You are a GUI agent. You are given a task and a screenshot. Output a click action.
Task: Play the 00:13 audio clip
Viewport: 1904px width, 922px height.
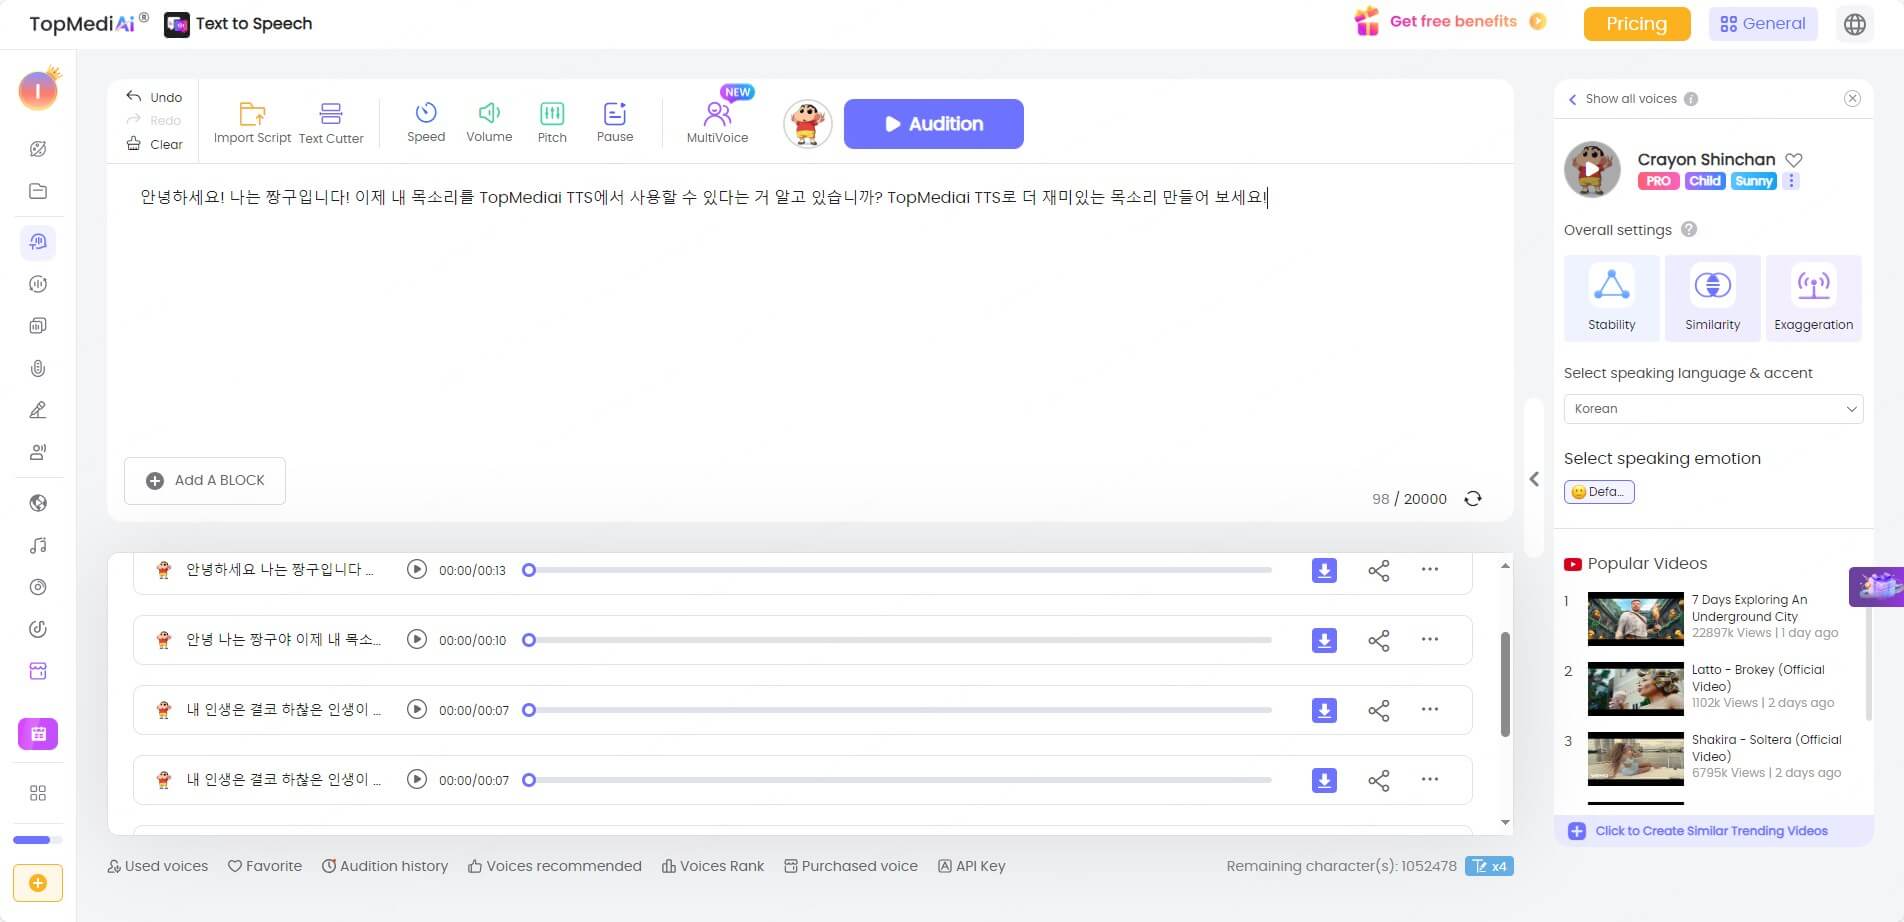click(x=417, y=570)
